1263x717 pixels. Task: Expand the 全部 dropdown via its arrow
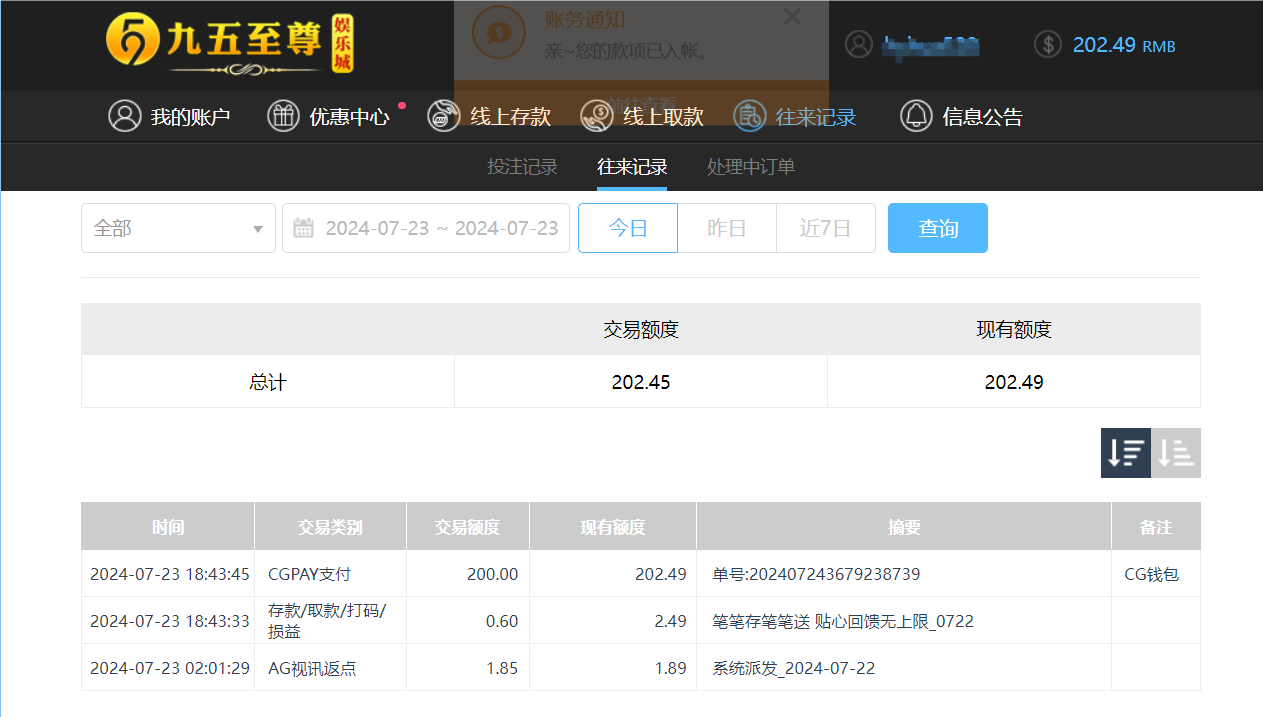[x=259, y=228]
